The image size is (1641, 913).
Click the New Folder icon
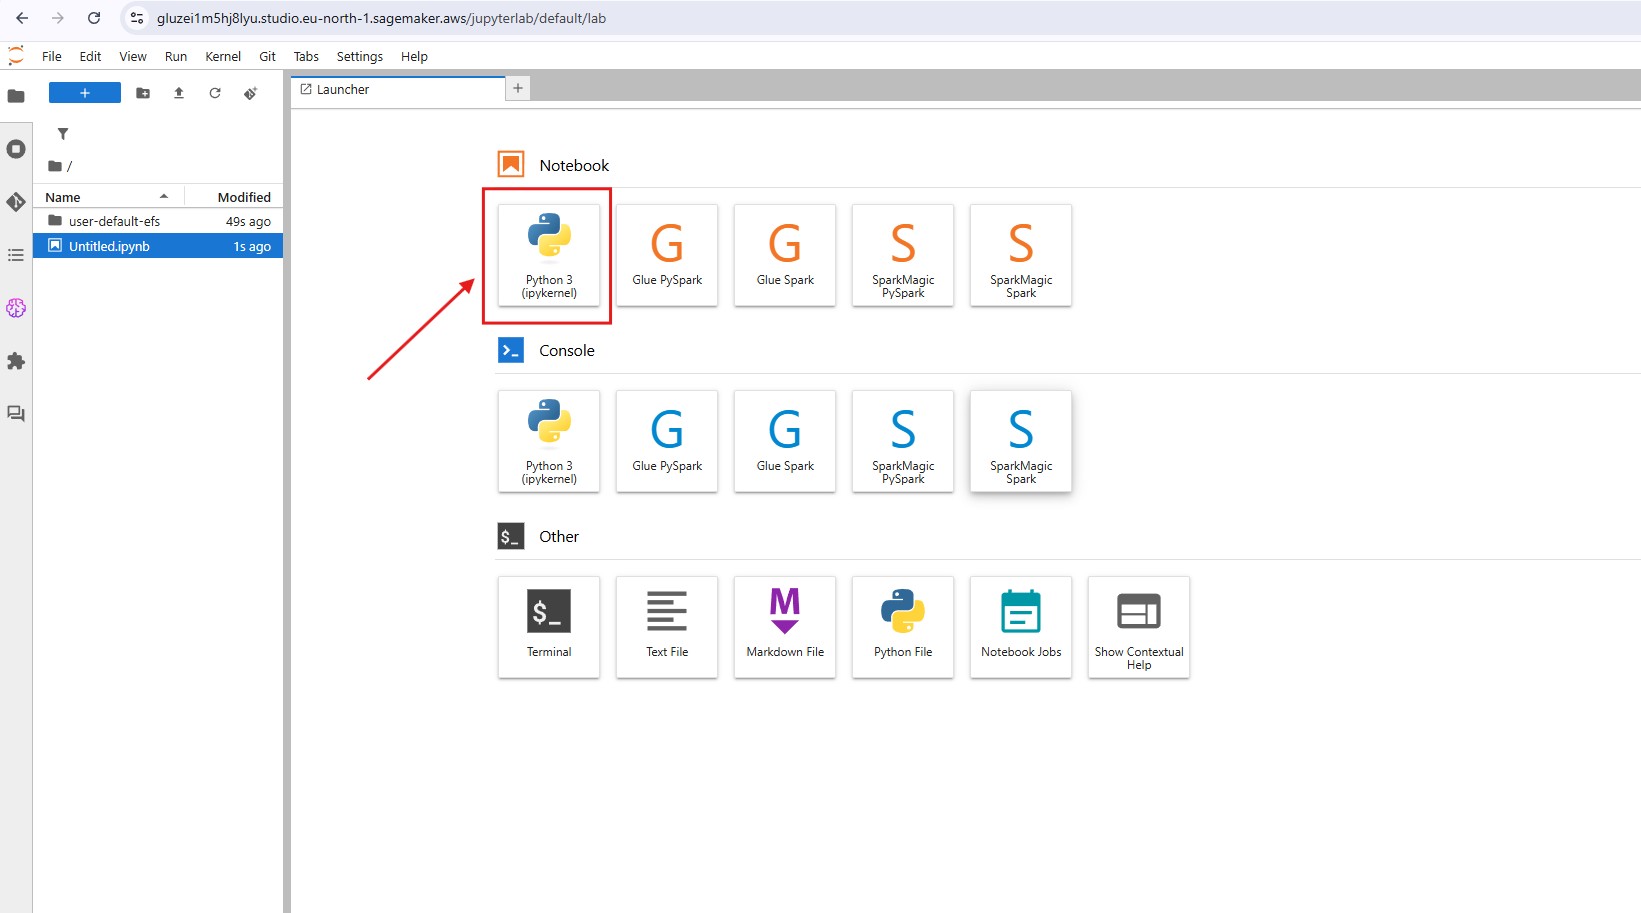pyautogui.click(x=143, y=93)
